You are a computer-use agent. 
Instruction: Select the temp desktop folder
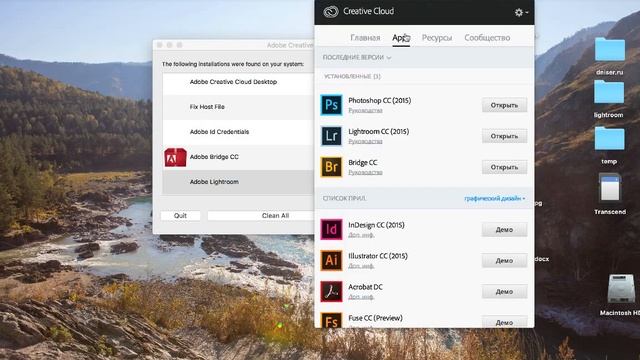609,145
